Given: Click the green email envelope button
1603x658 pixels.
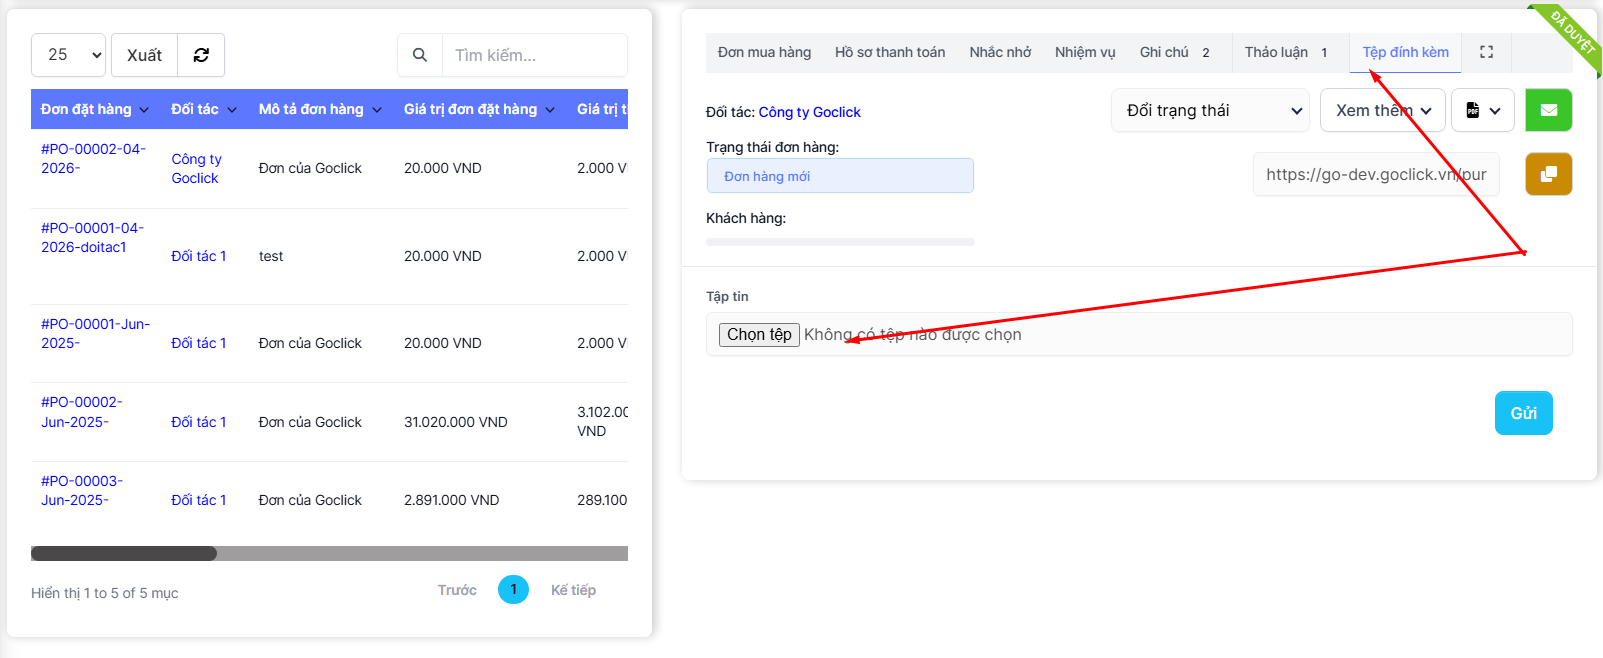Looking at the screenshot, I should click(x=1548, y=110).
